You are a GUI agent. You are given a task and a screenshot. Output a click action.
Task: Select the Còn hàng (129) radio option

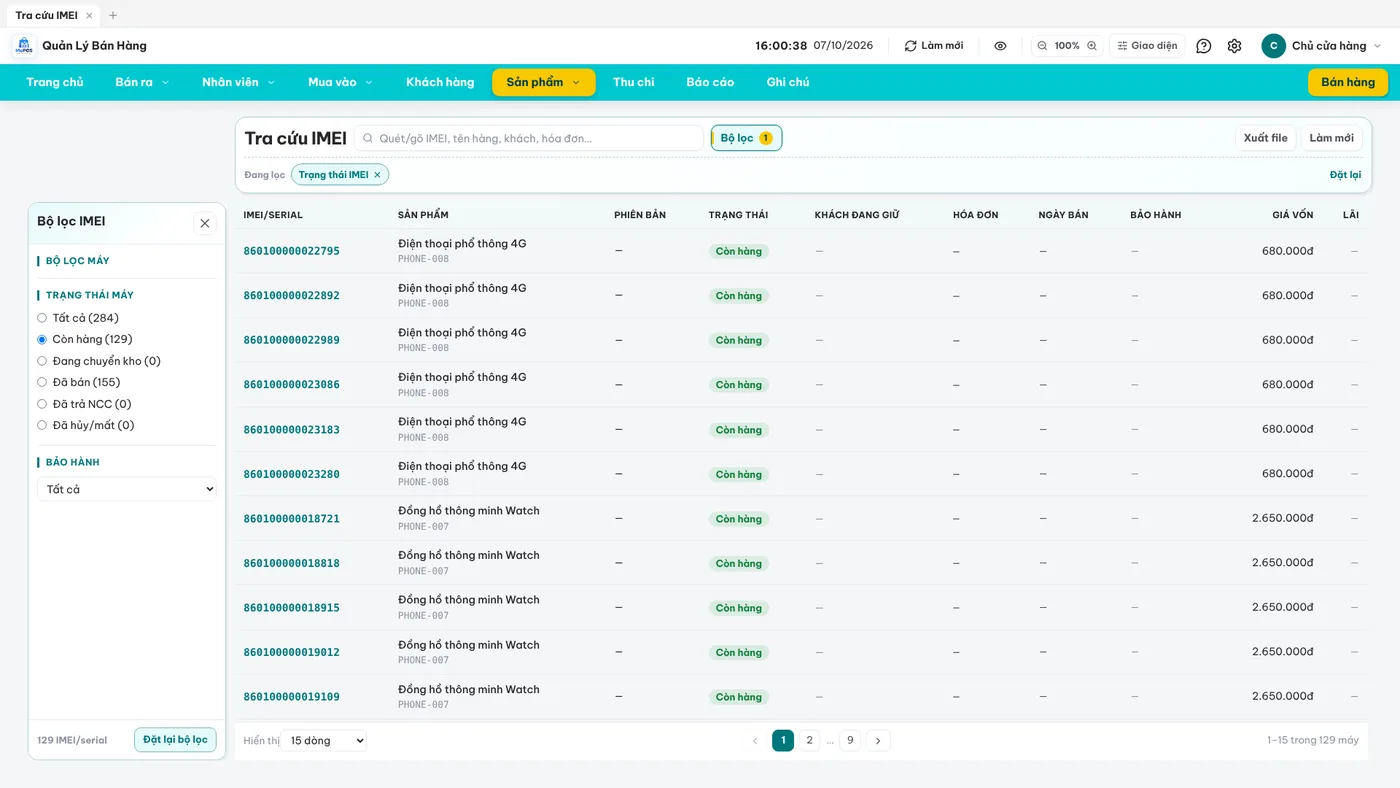click(42, 340)
